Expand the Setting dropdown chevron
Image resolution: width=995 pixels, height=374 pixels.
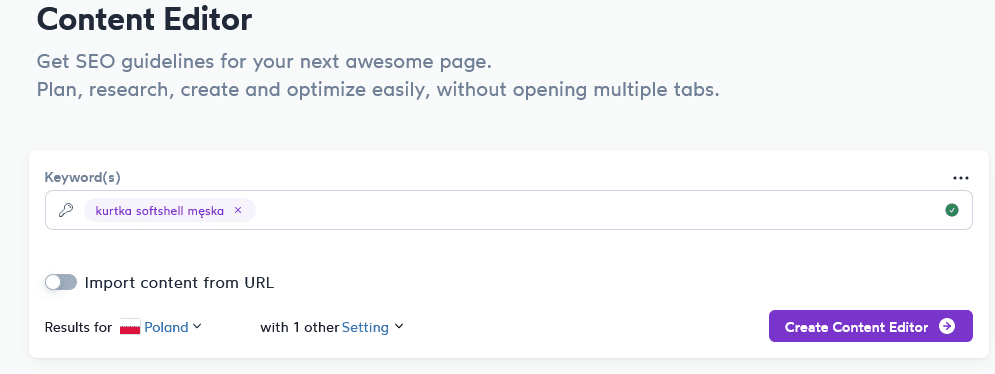[399, 326]
